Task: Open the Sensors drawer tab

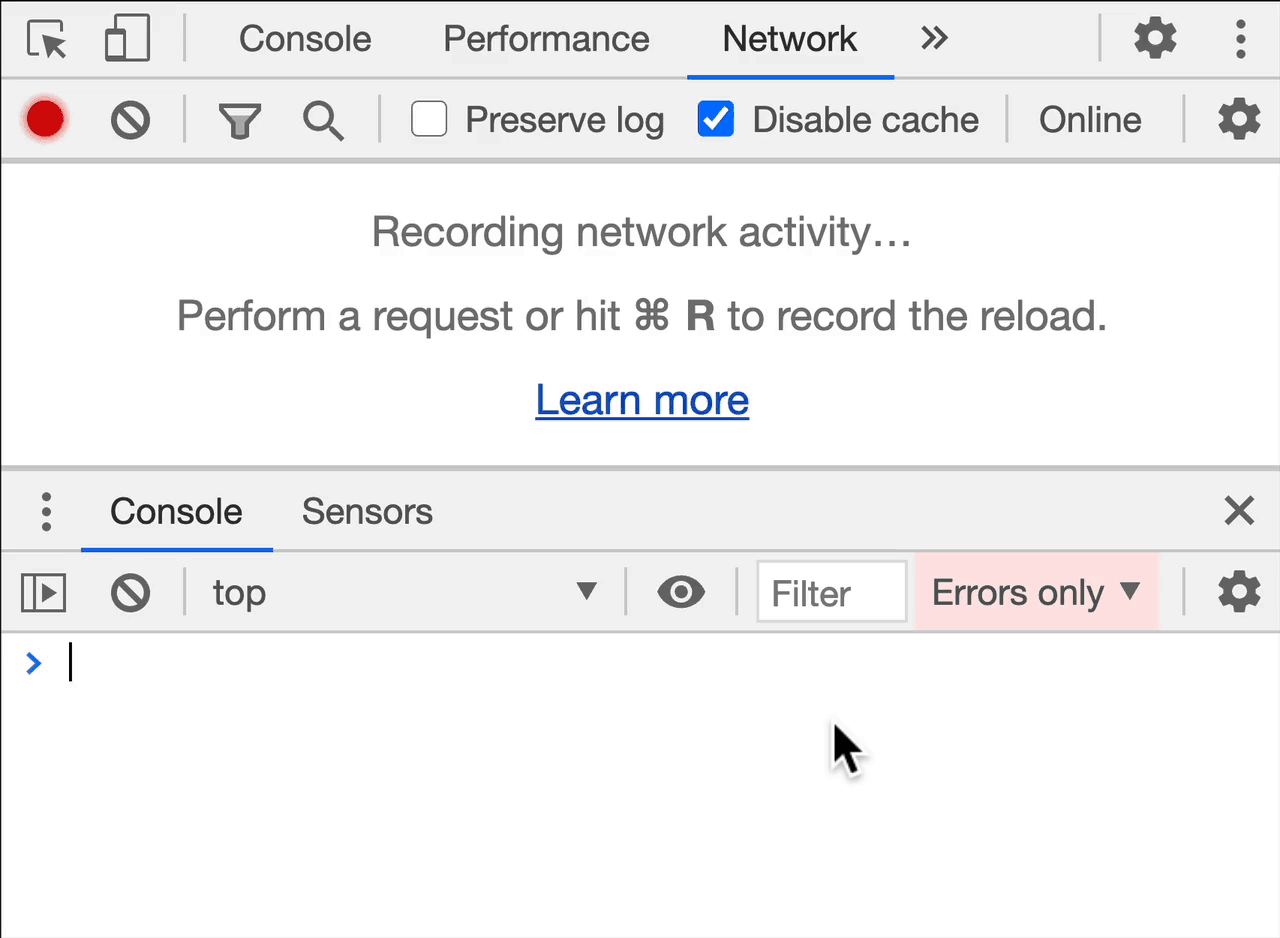Action: [x=367, y=512]
